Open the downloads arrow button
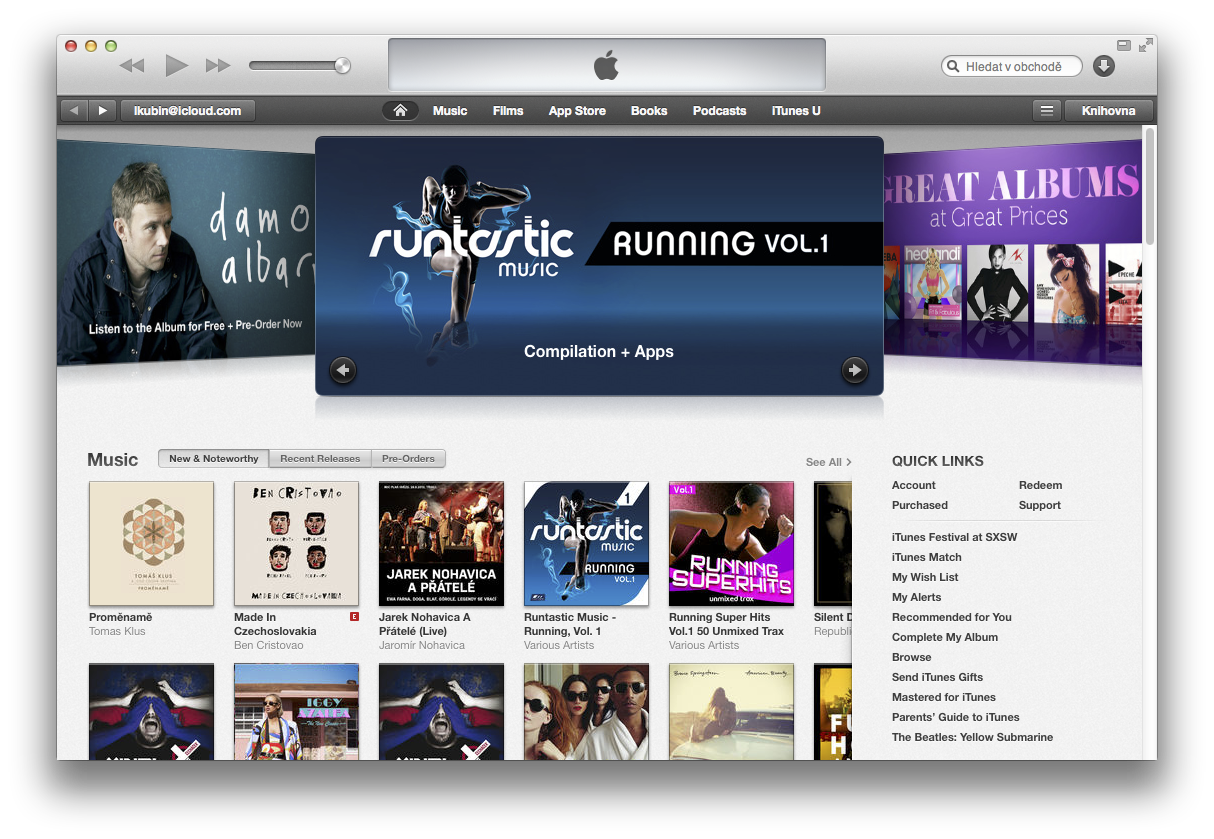1214x839 pixels. [x=1103, y=66]
